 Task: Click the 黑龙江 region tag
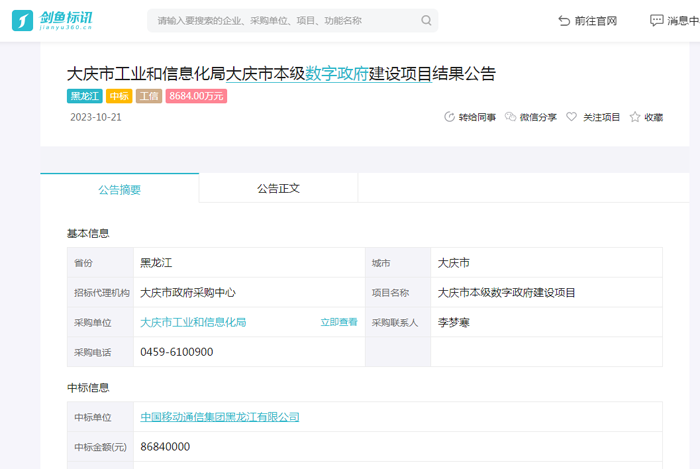(85, 96)
